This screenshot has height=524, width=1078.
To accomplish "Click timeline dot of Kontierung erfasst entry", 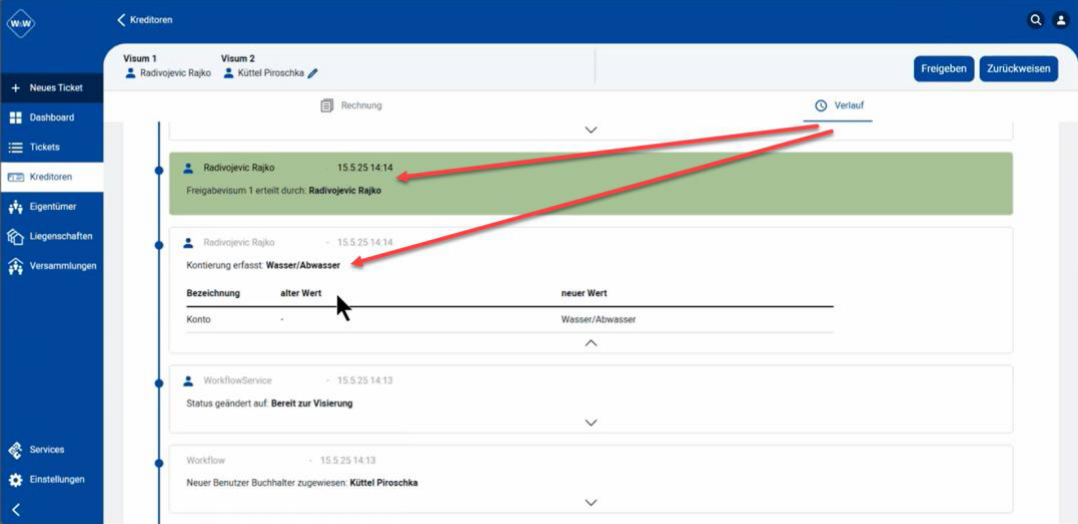I will coord(159,244).
